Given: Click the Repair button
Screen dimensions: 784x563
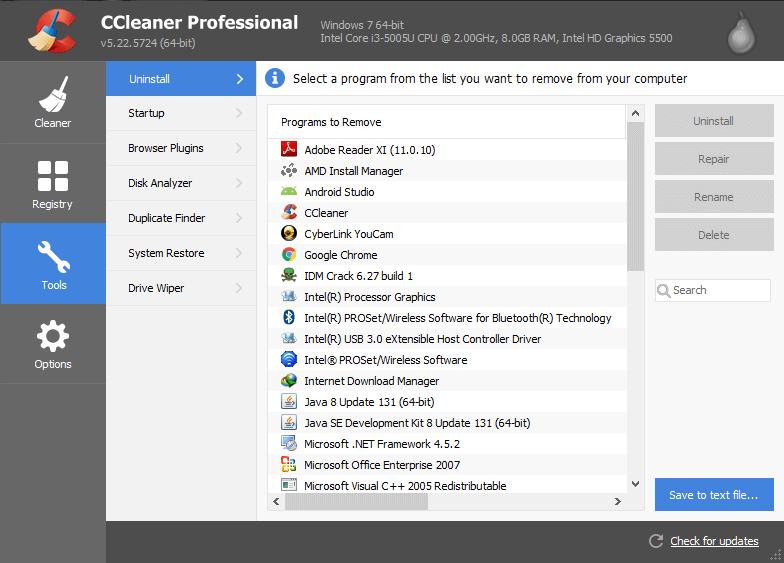Looking at the screenshot, I should (x=714, y=158).
